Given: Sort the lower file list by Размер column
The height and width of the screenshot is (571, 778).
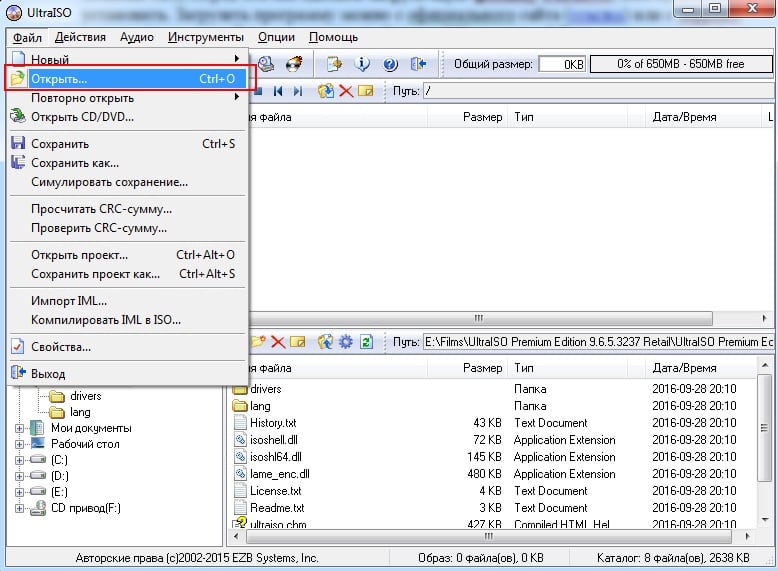Looking at the screenshot, I should 482,368.
